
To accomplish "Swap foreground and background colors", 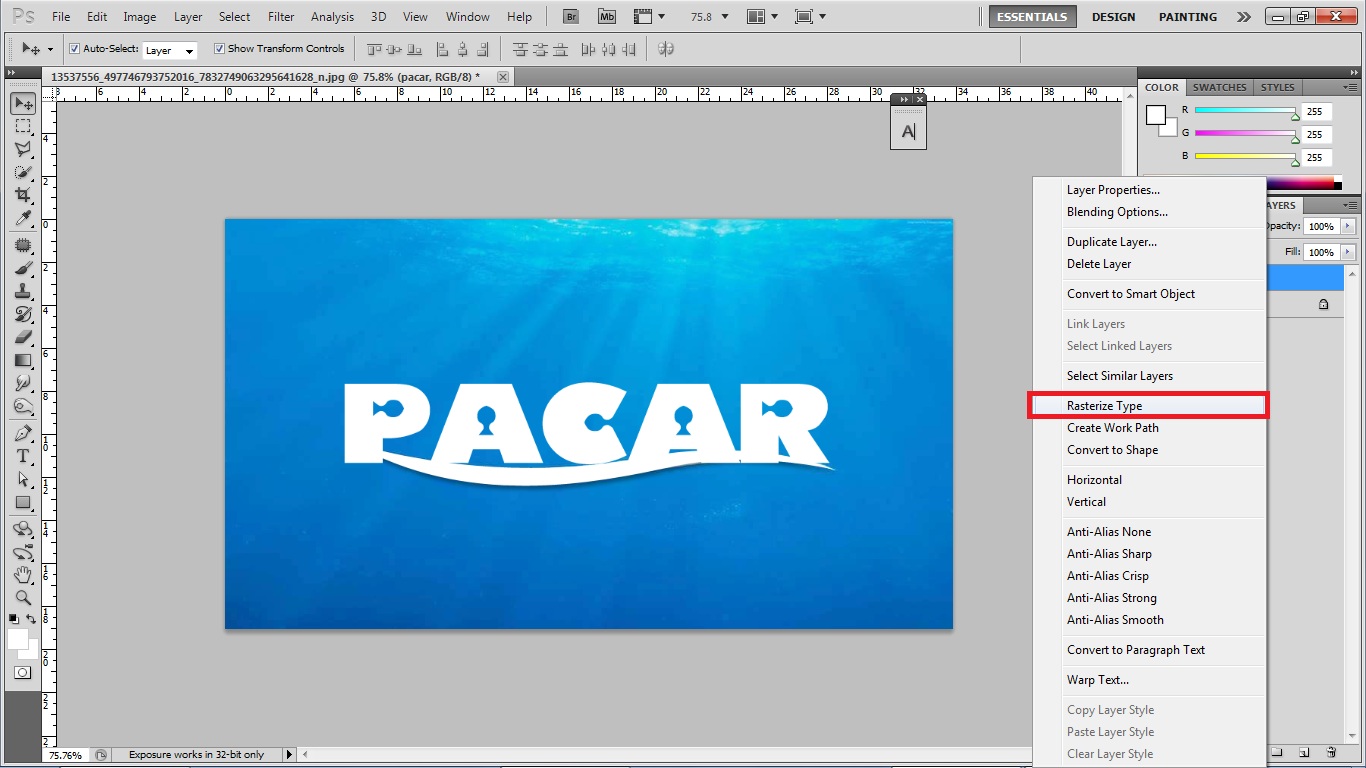I will pyautogui.click(x=32, y=620).
